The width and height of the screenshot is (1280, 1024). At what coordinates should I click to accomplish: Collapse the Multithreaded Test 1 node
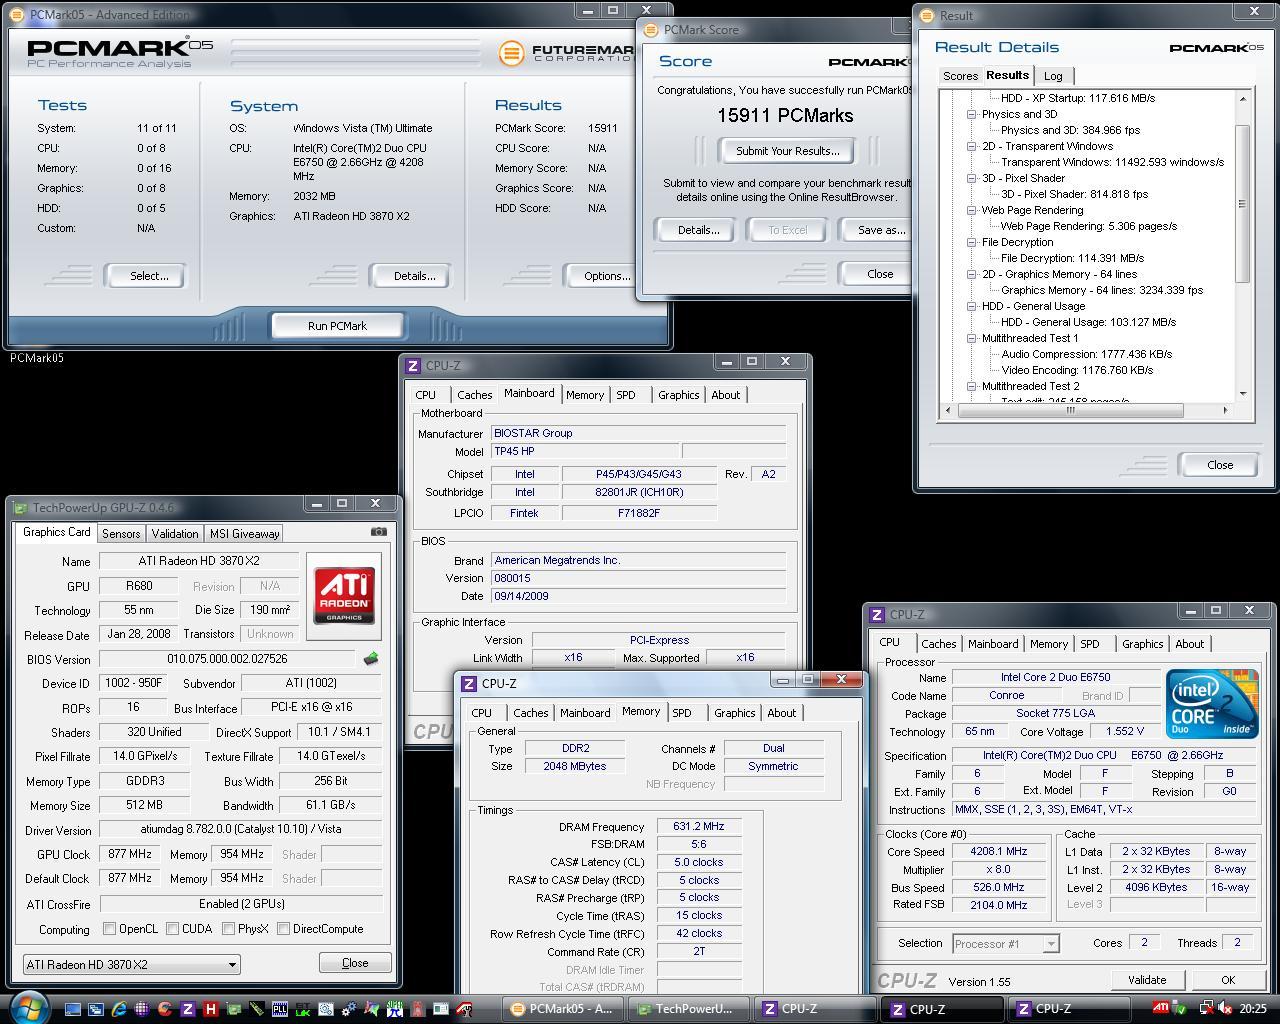tap(971, 338)
